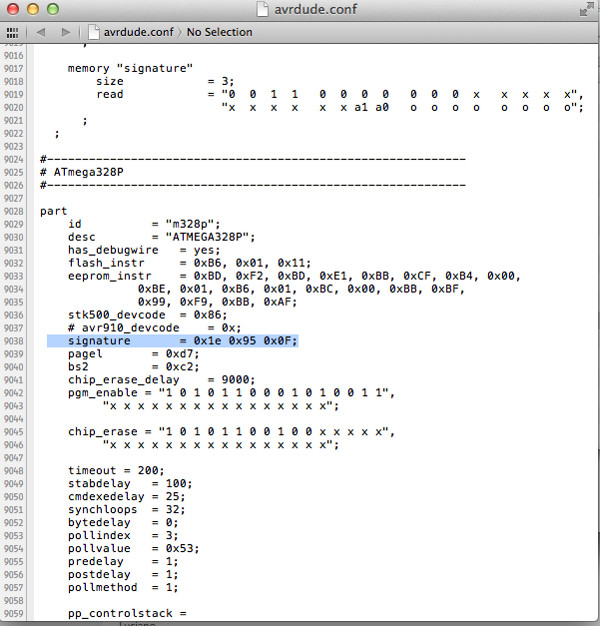The height and width of the screenshot is (626, 600).
Task: Click line number 9028 in the gutter
Action: point(14,211)
